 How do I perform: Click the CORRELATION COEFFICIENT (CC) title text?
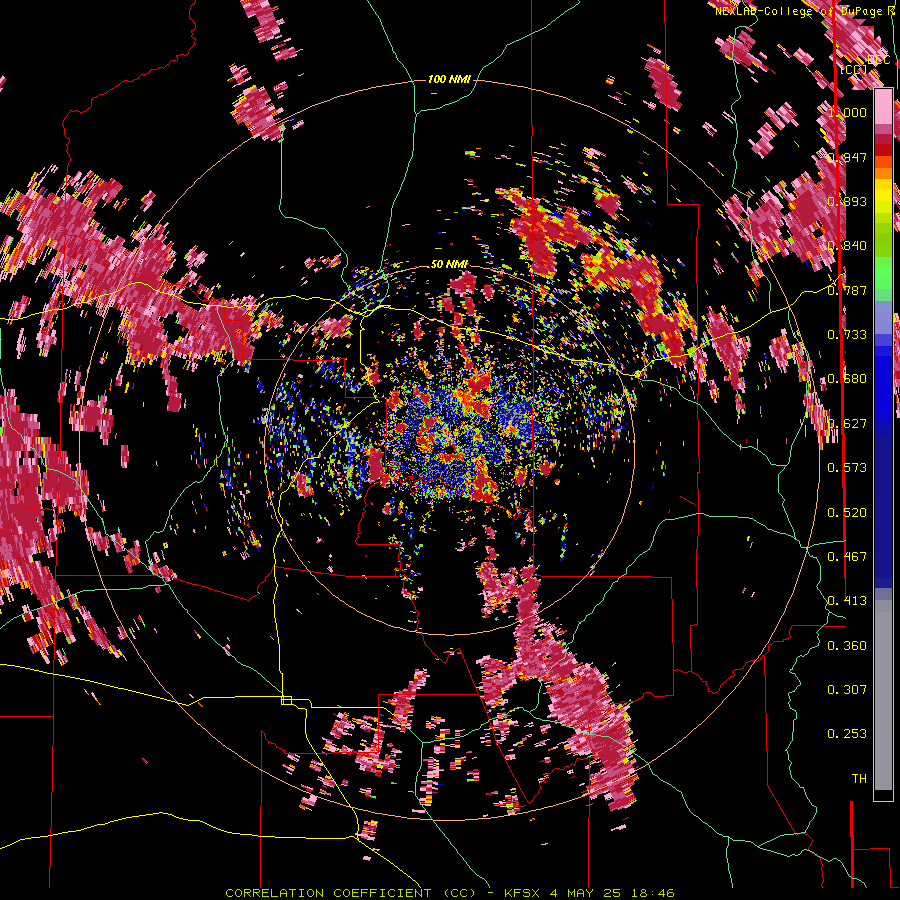[351, 893]
